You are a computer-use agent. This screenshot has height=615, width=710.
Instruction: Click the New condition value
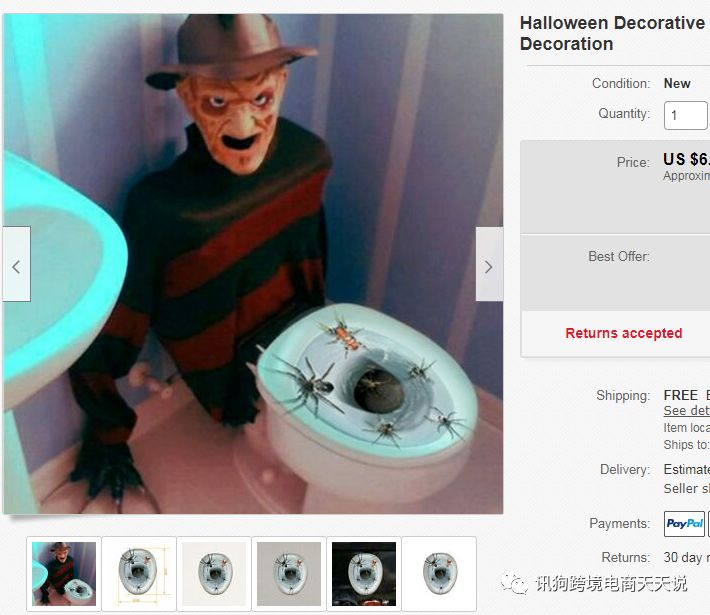677,83
